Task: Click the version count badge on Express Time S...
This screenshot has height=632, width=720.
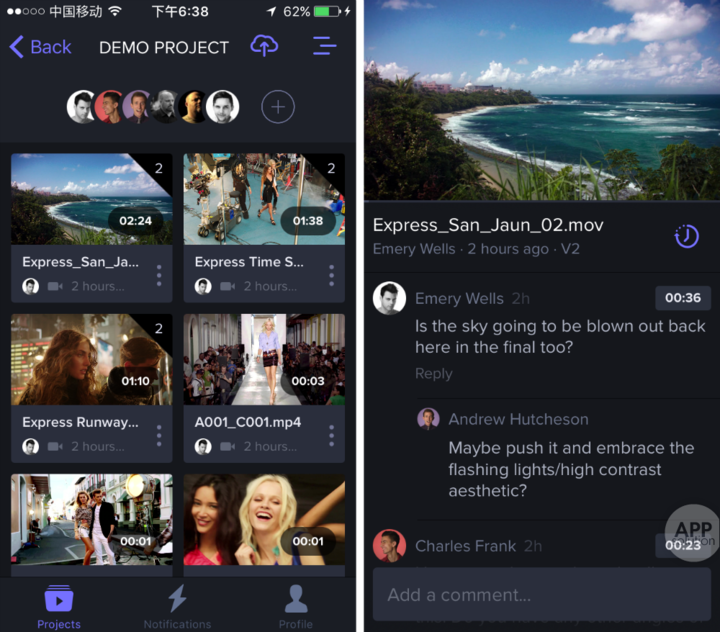Action: (331, 169)
